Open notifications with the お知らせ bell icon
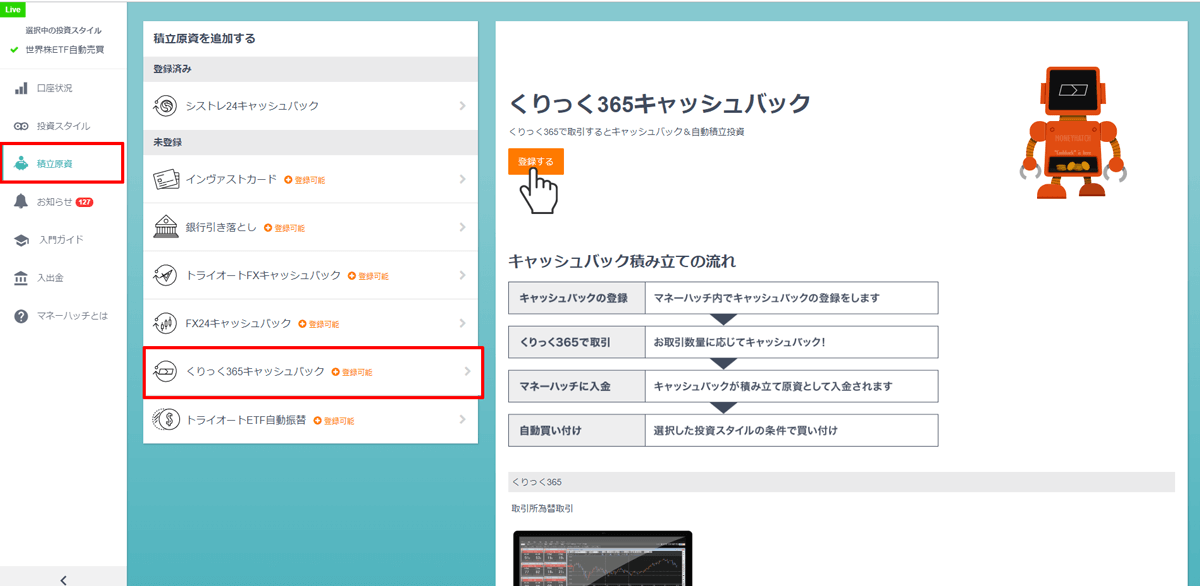The width and height of the screenshot is (1200, 586). pos(21,202)
